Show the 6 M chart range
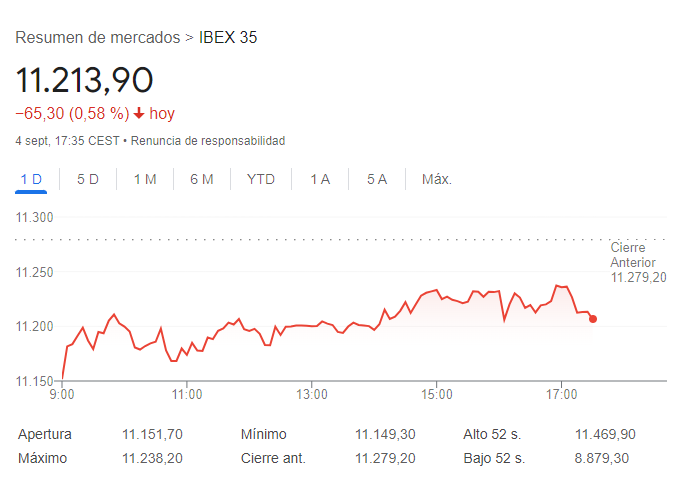Screen dimensions: 697x481 (x=202, y=179)
